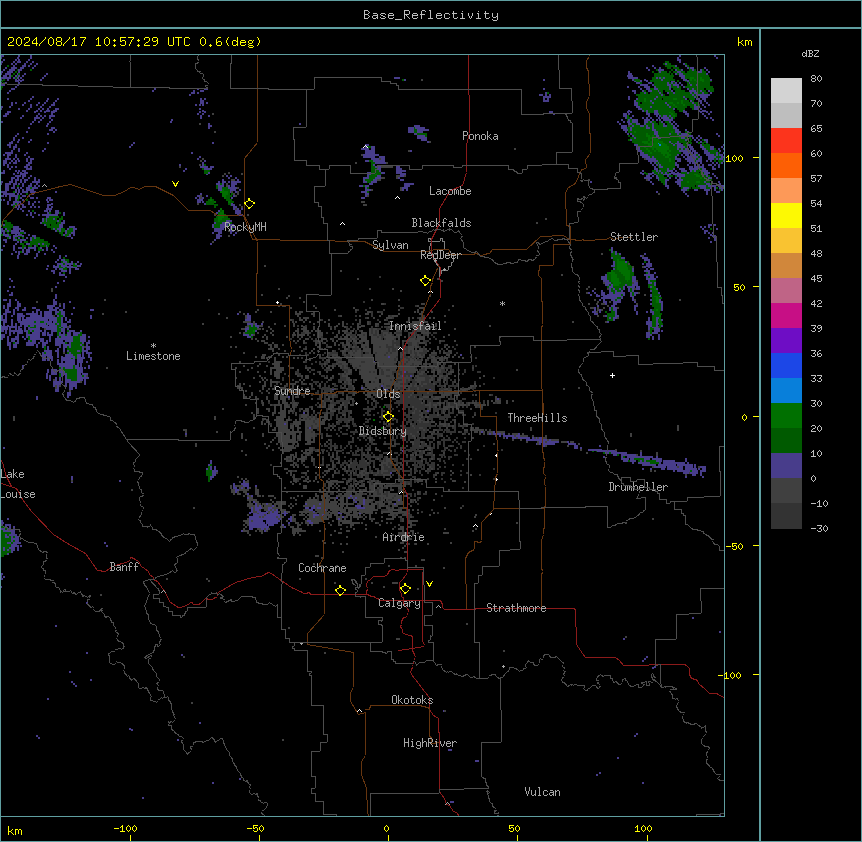Viewport: 862px width, 842px height.
Task: Click the Cochrane label
Action: pos(322,568)
